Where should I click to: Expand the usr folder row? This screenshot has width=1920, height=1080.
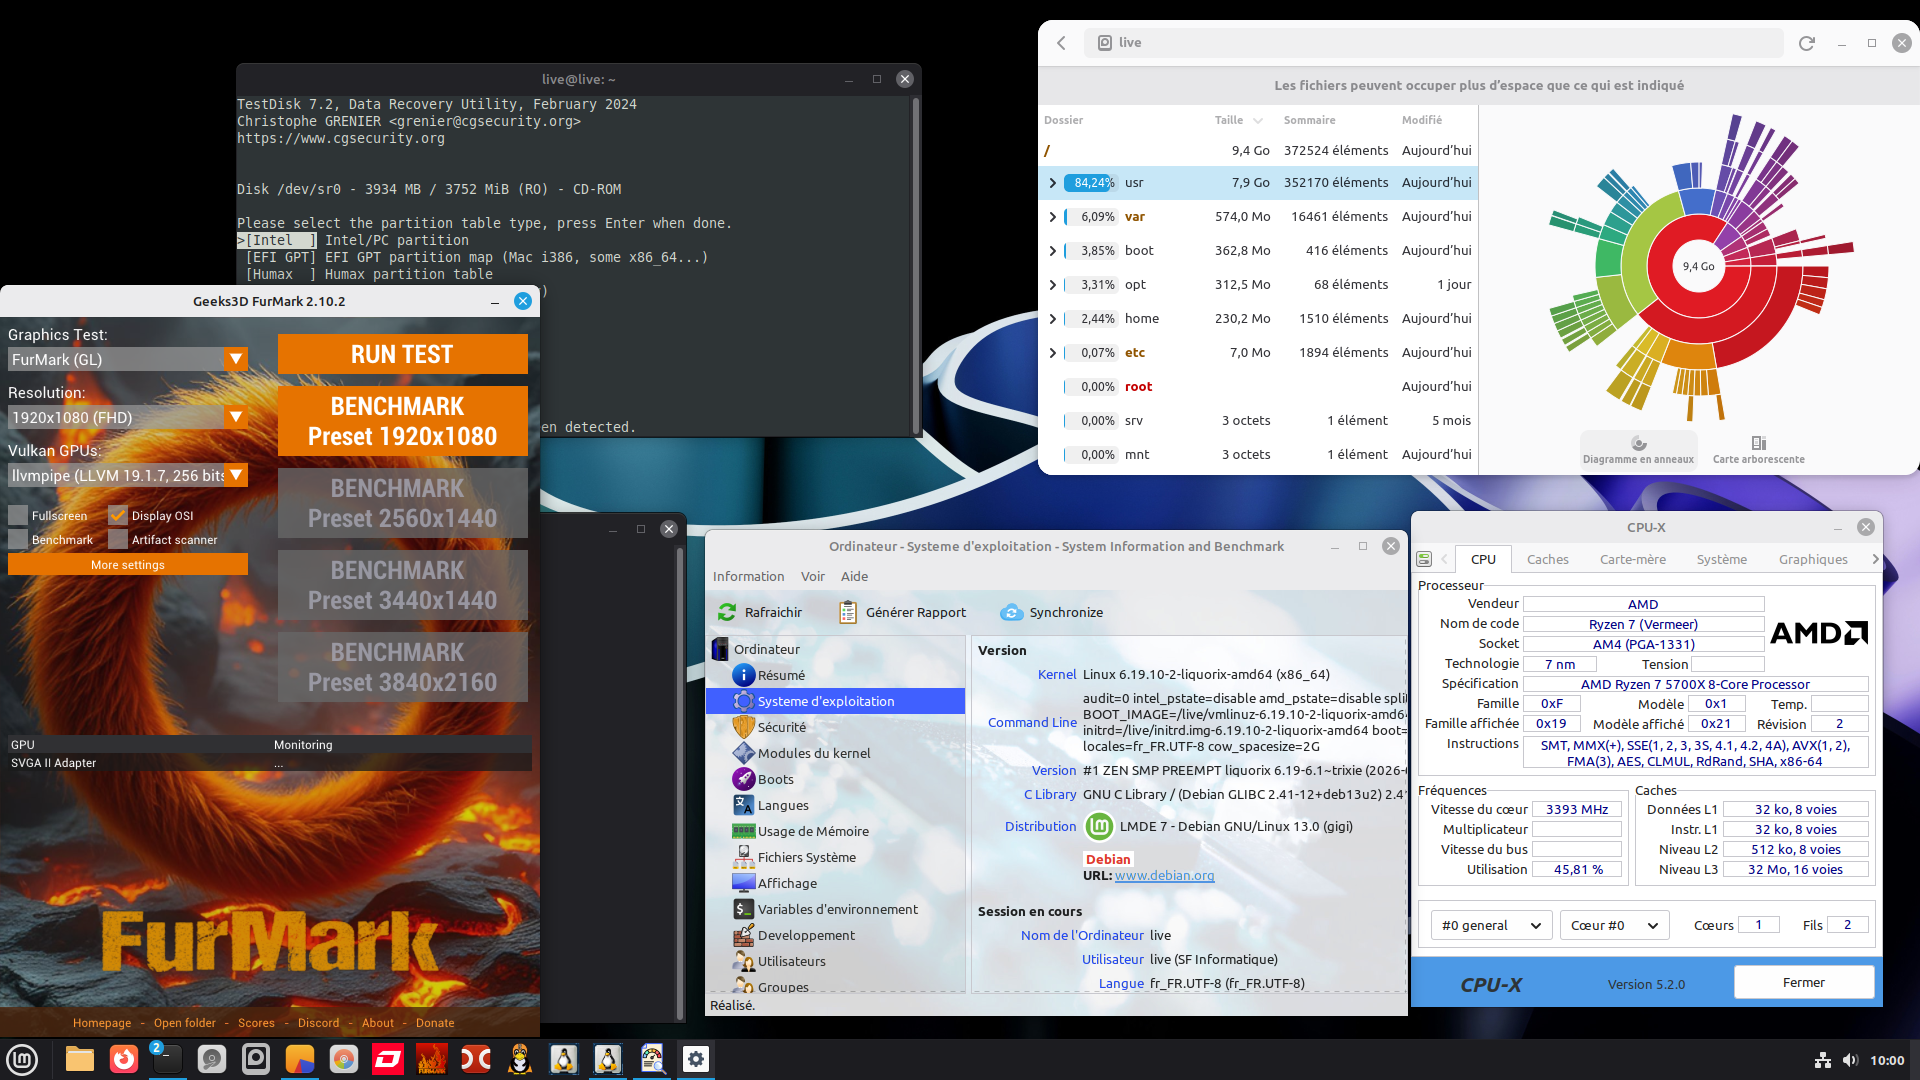(x=1052, y=183)
